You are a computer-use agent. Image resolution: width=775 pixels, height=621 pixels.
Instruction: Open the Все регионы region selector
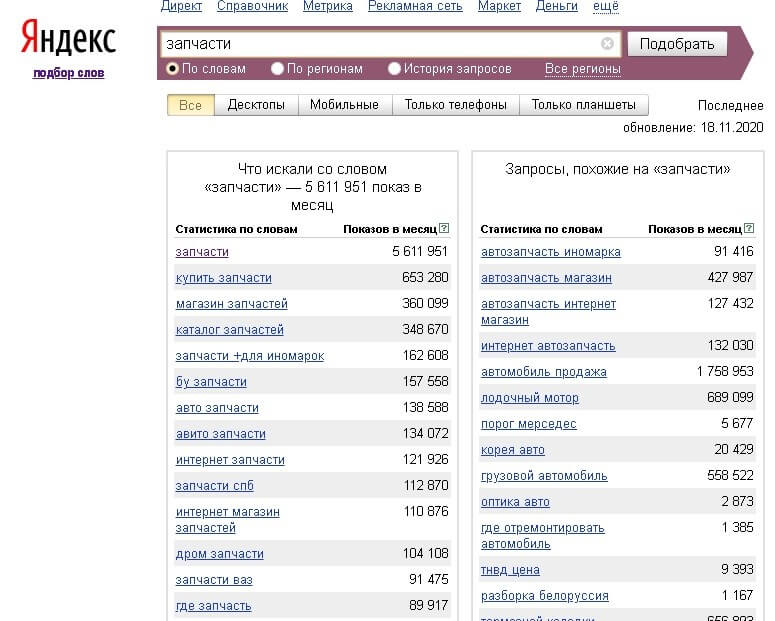click(x=583, y=69)
